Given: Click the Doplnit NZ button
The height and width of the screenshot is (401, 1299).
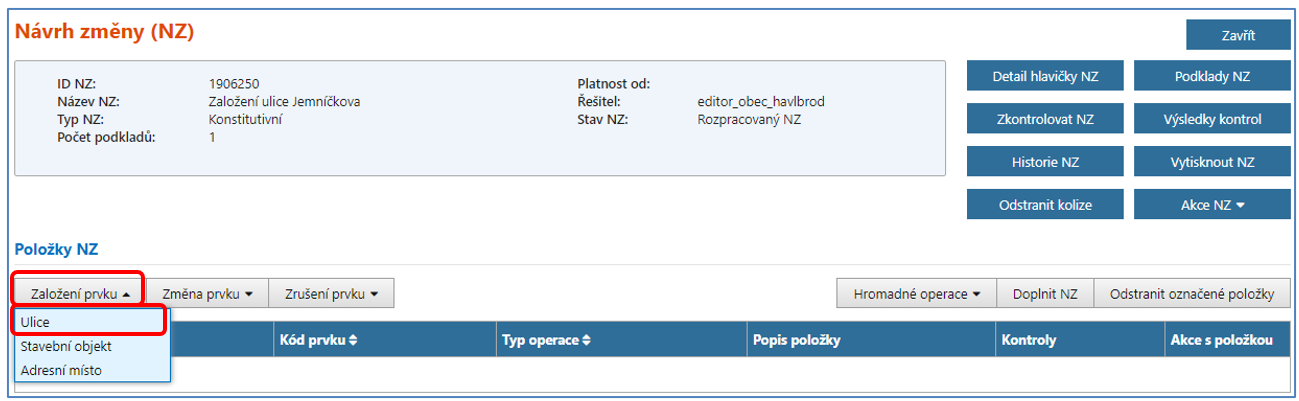Looking at the screenshot, I should [1045, 293].
